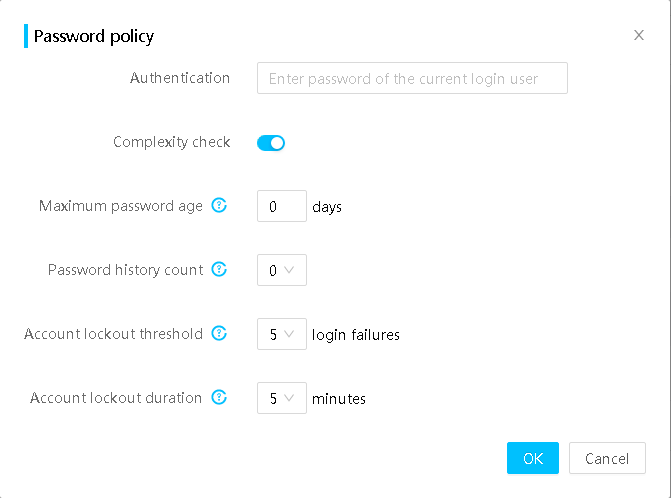Image resolution: width=671 pixels, height=498 pixels.
Task: Click the Authentication label
Action: pos(180,78)
